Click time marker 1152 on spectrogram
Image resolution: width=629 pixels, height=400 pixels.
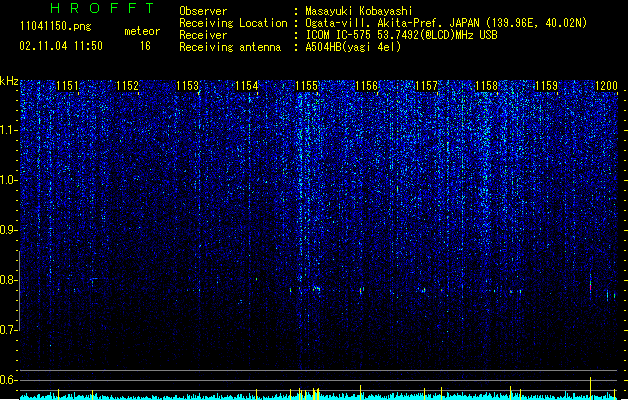[x=127, y=86]
